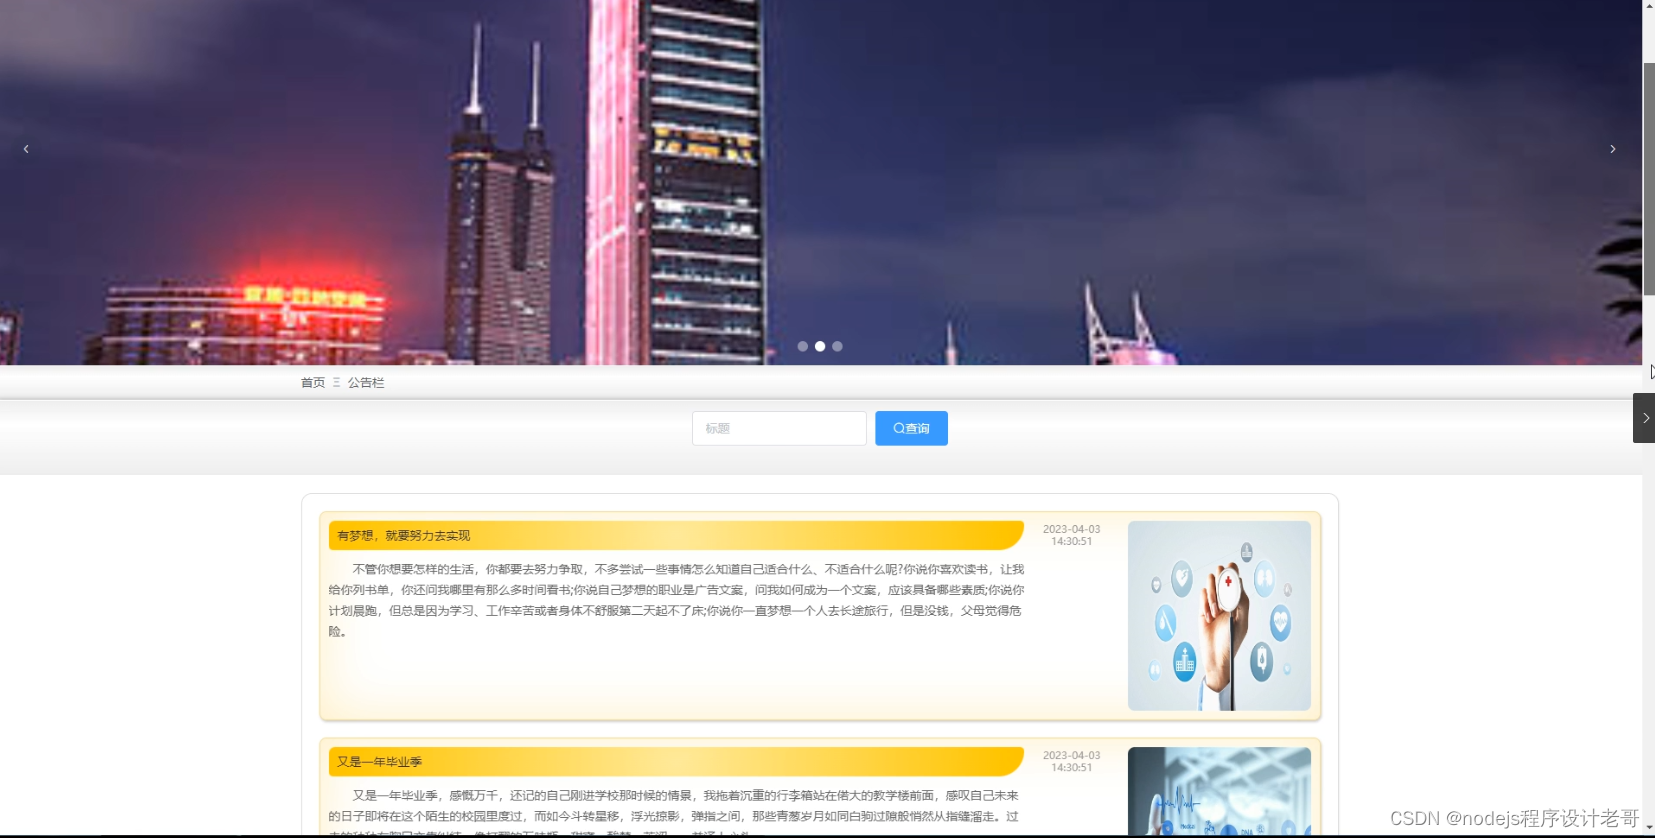Go to previous carousel slide arrow

click(x=26, y=149)
